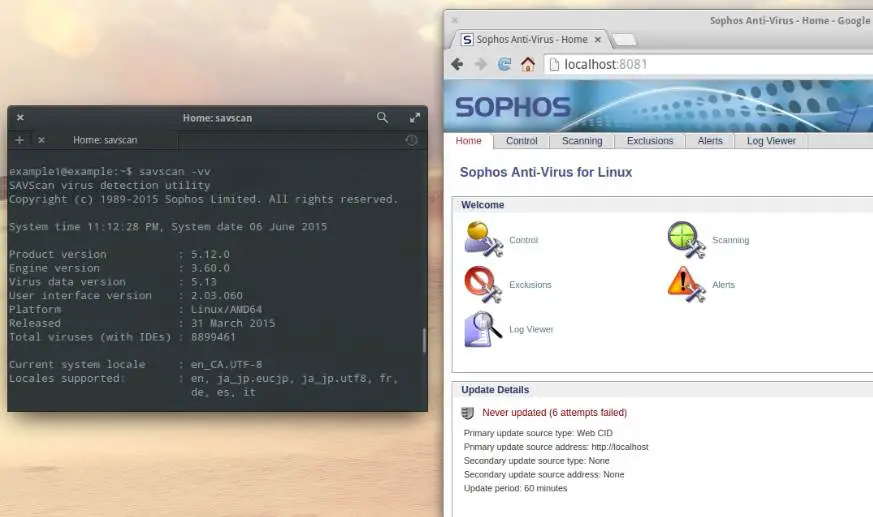
Task: Switch to the Exclusions tab
Action: point(650,141)
